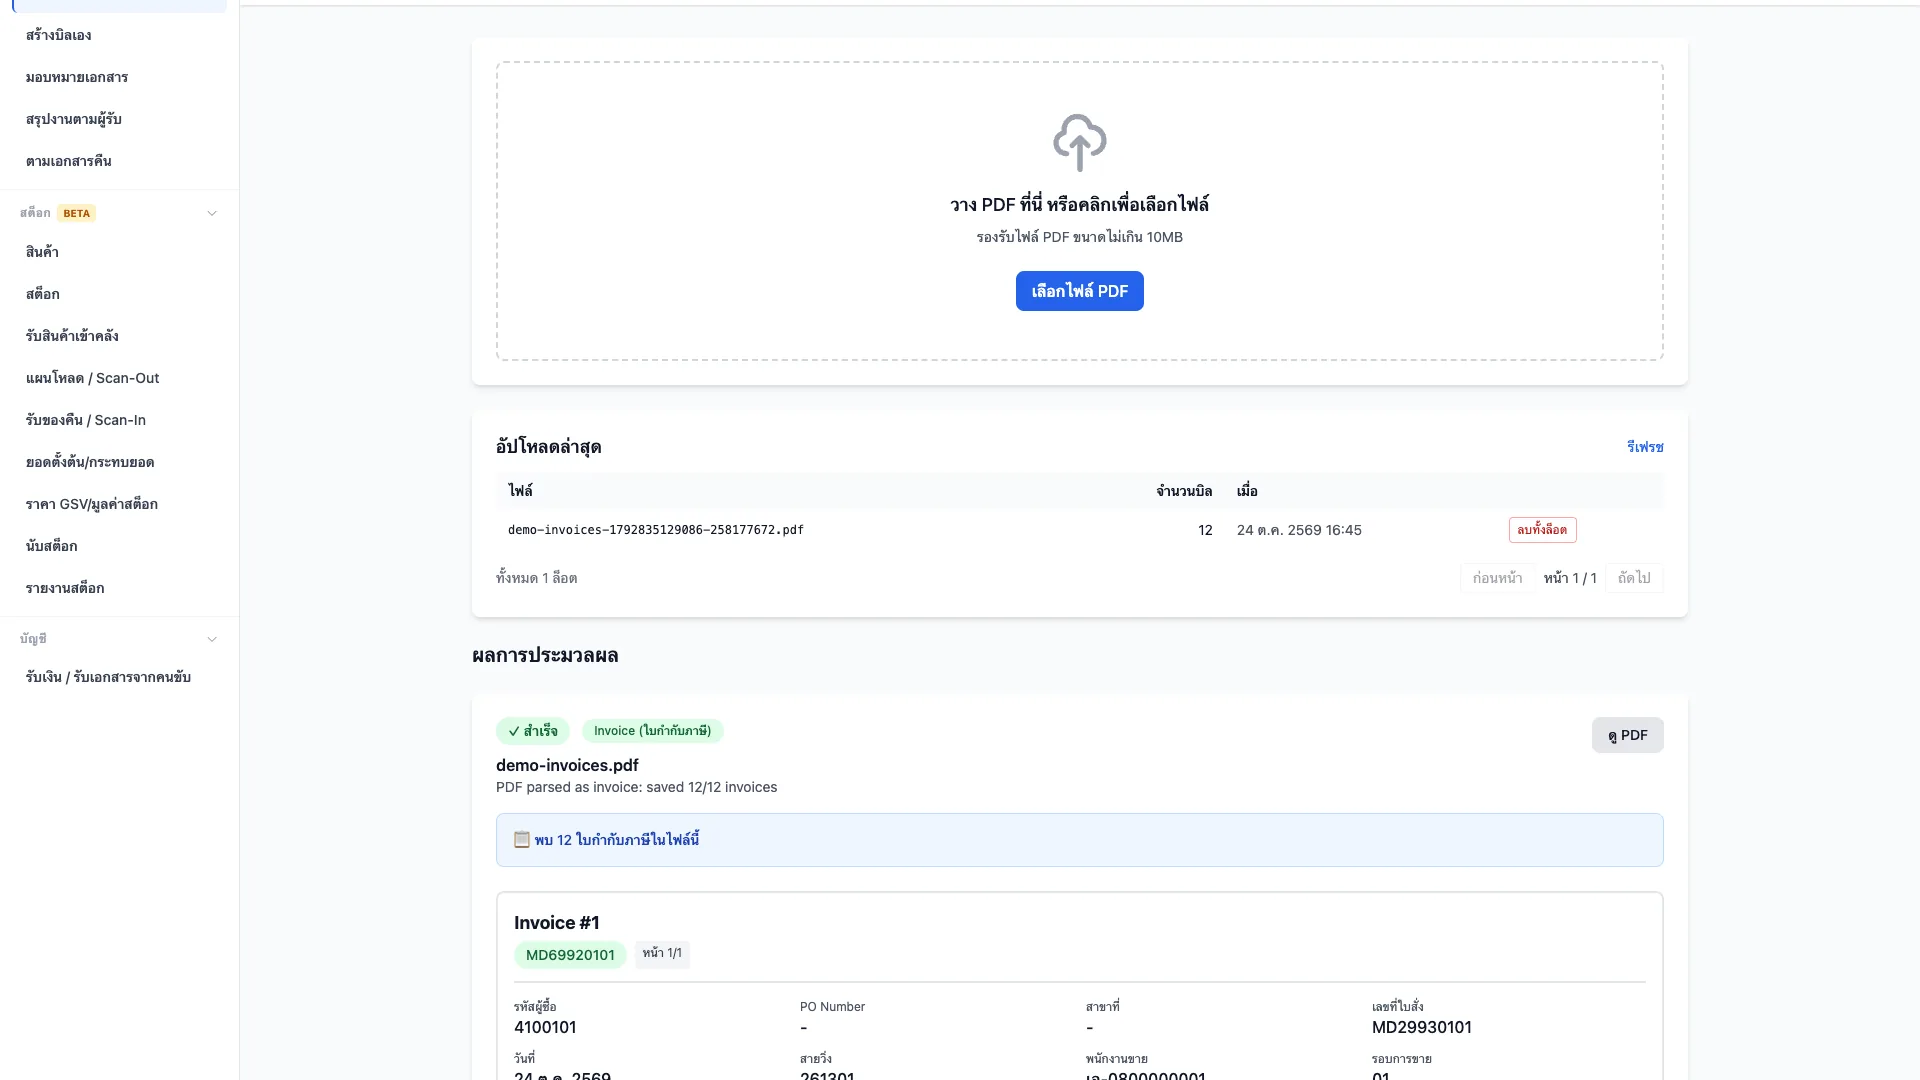This screenshot has width=1920, height=1080.
Task: Click the demo-invoices.pdf result title
Action: coord(567,765)
